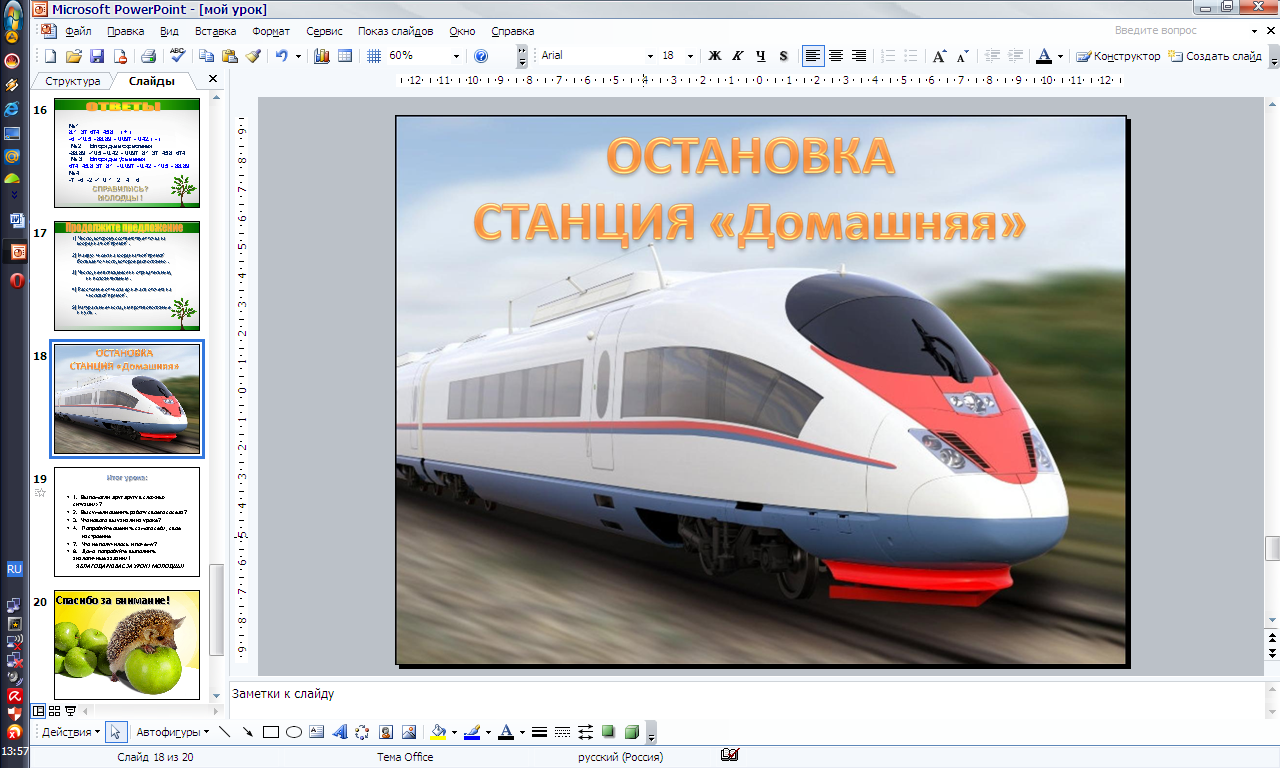1280x768 pixels.
Task: Open the Формат menu
Action: [x=272, y=31]
